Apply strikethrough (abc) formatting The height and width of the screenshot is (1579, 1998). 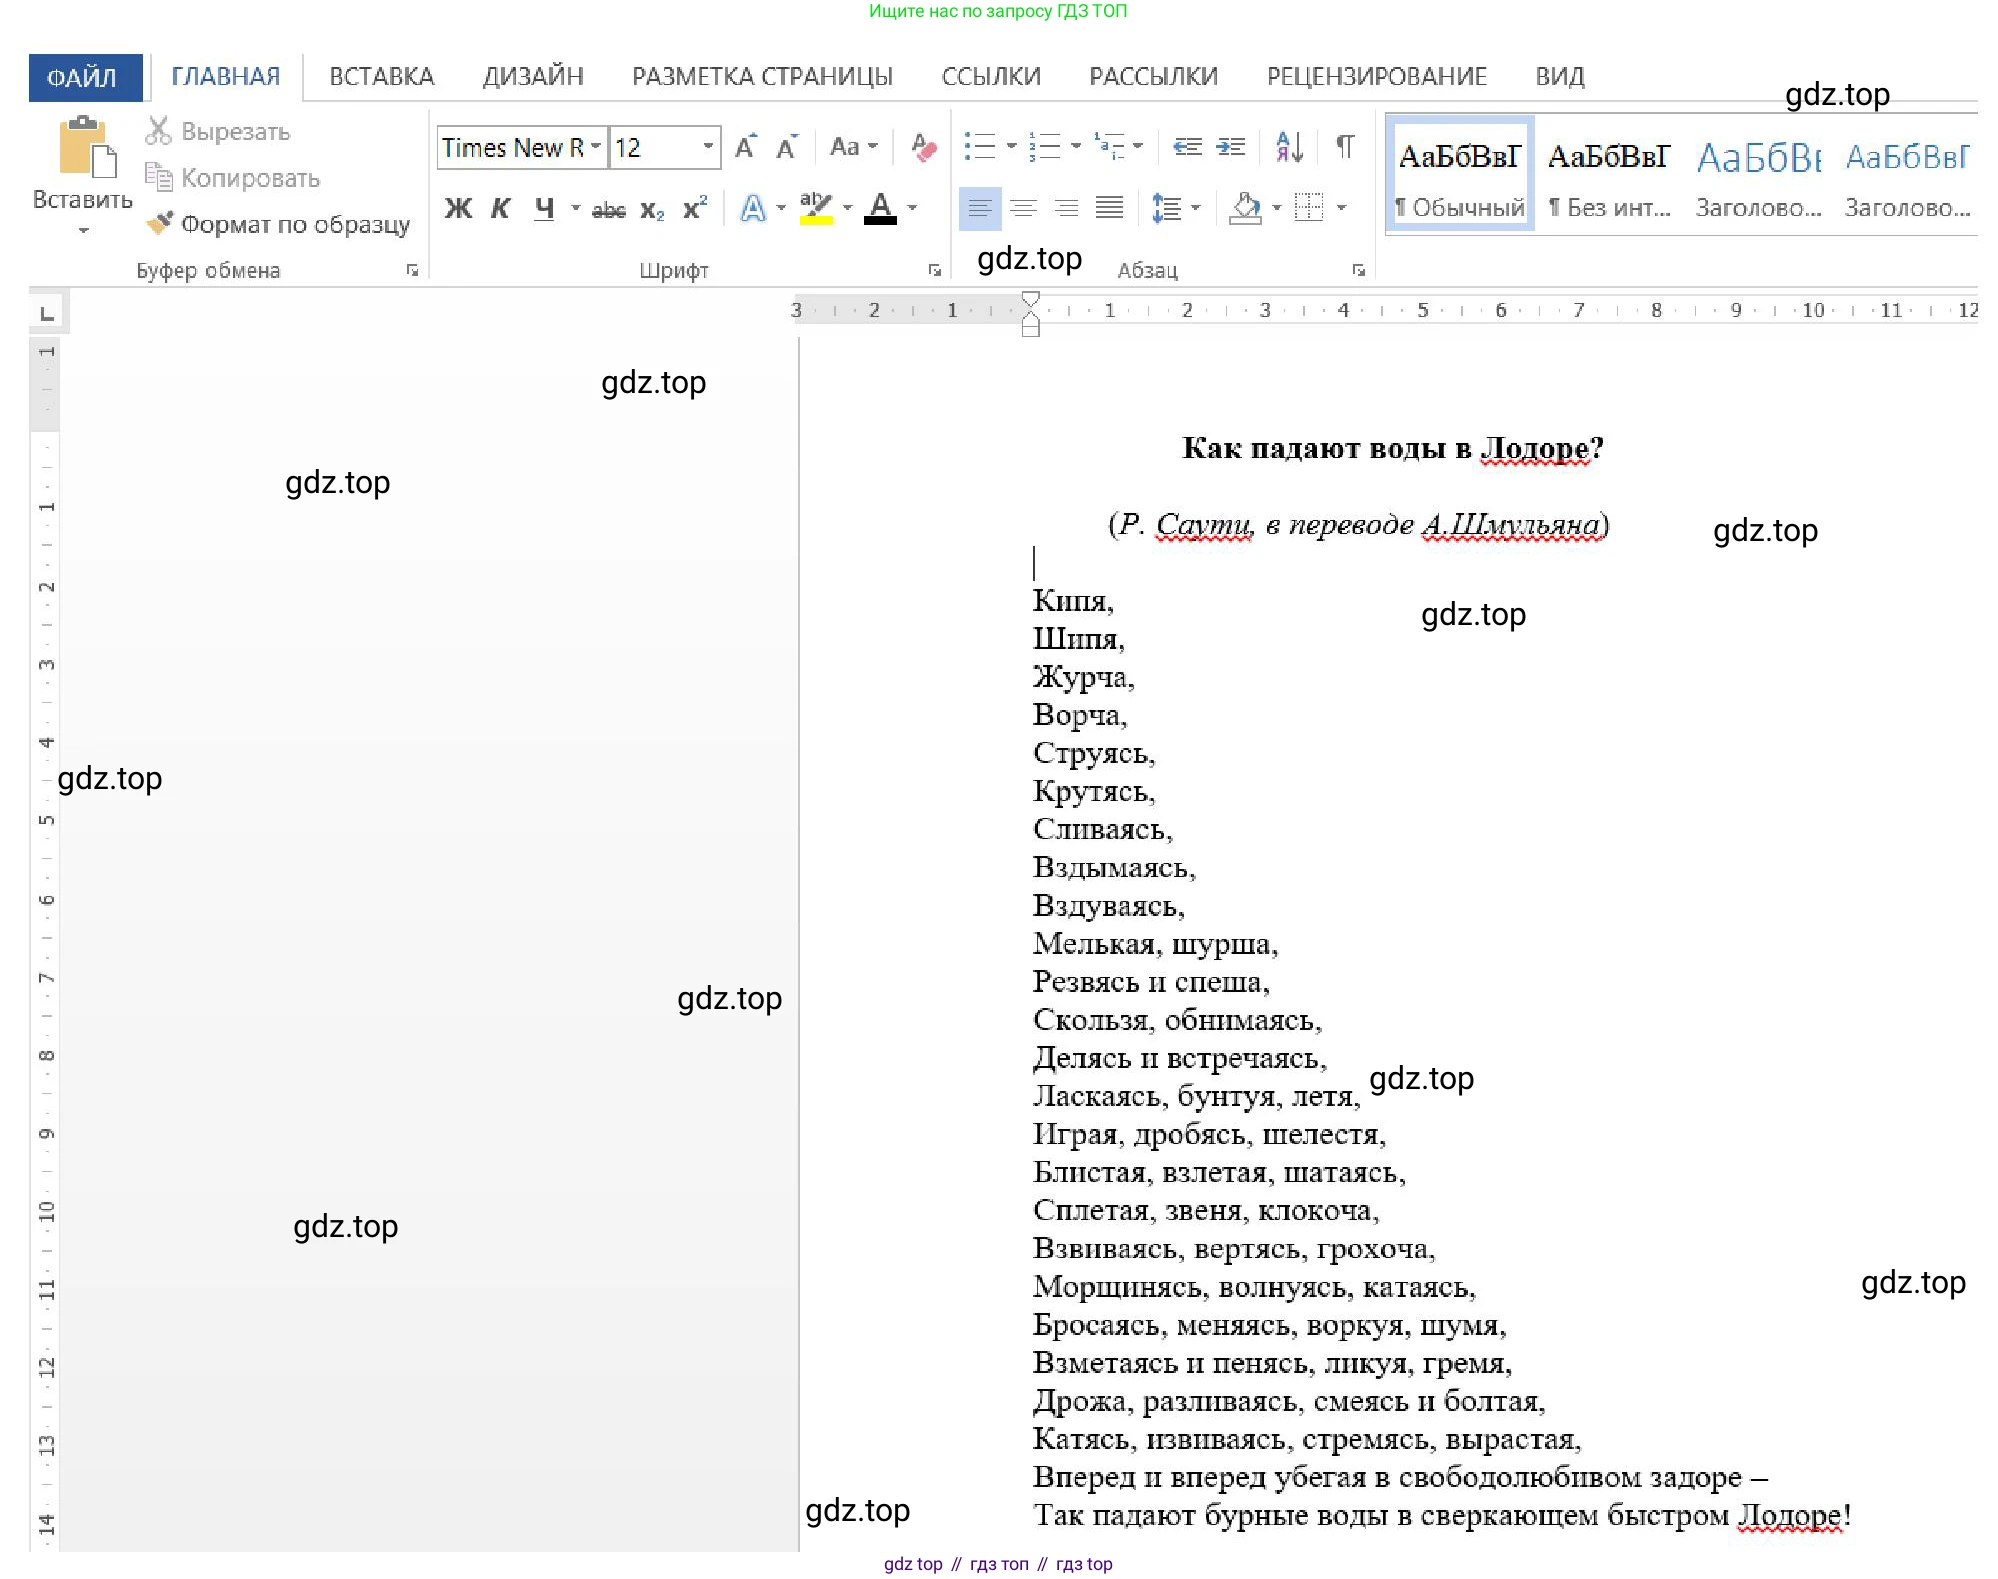coord(608,209)
